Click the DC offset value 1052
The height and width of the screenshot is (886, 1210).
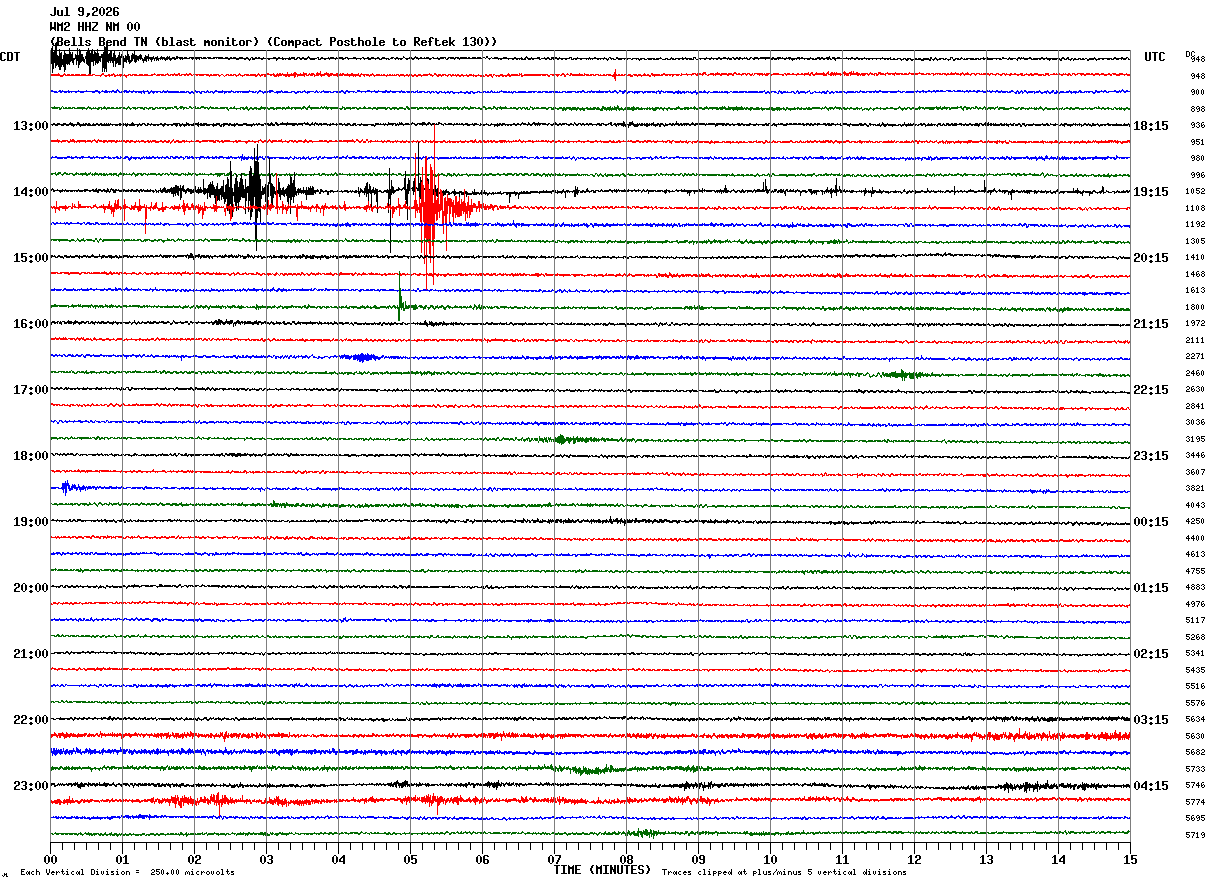pos(1195,192)
